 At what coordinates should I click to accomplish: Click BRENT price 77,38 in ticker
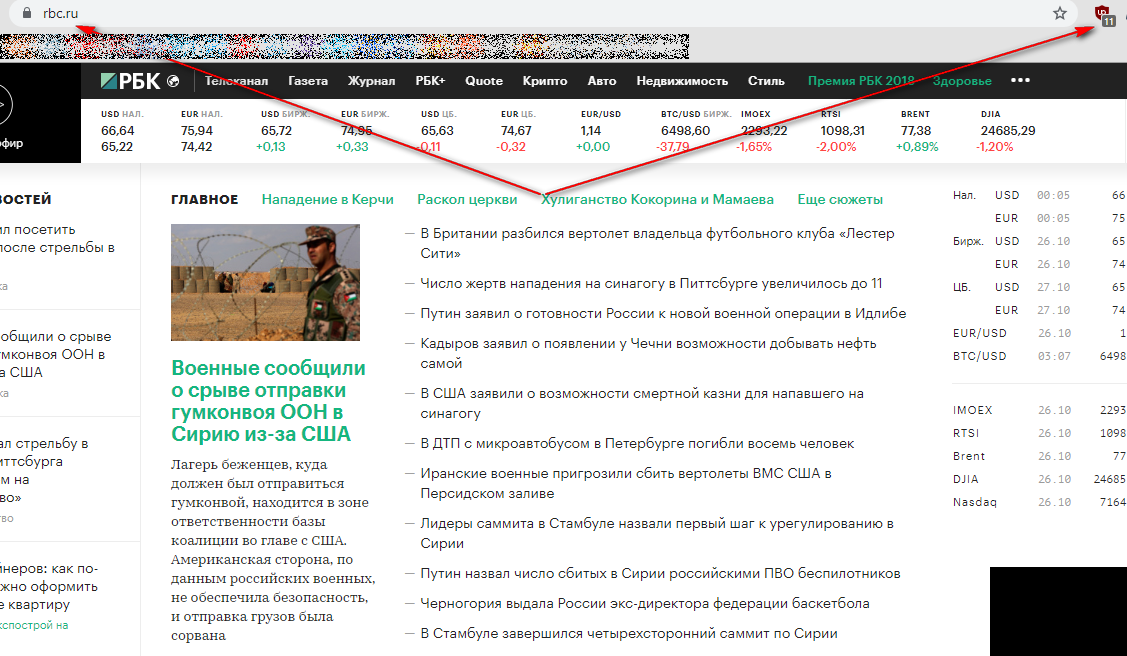[x=917, y=130]
